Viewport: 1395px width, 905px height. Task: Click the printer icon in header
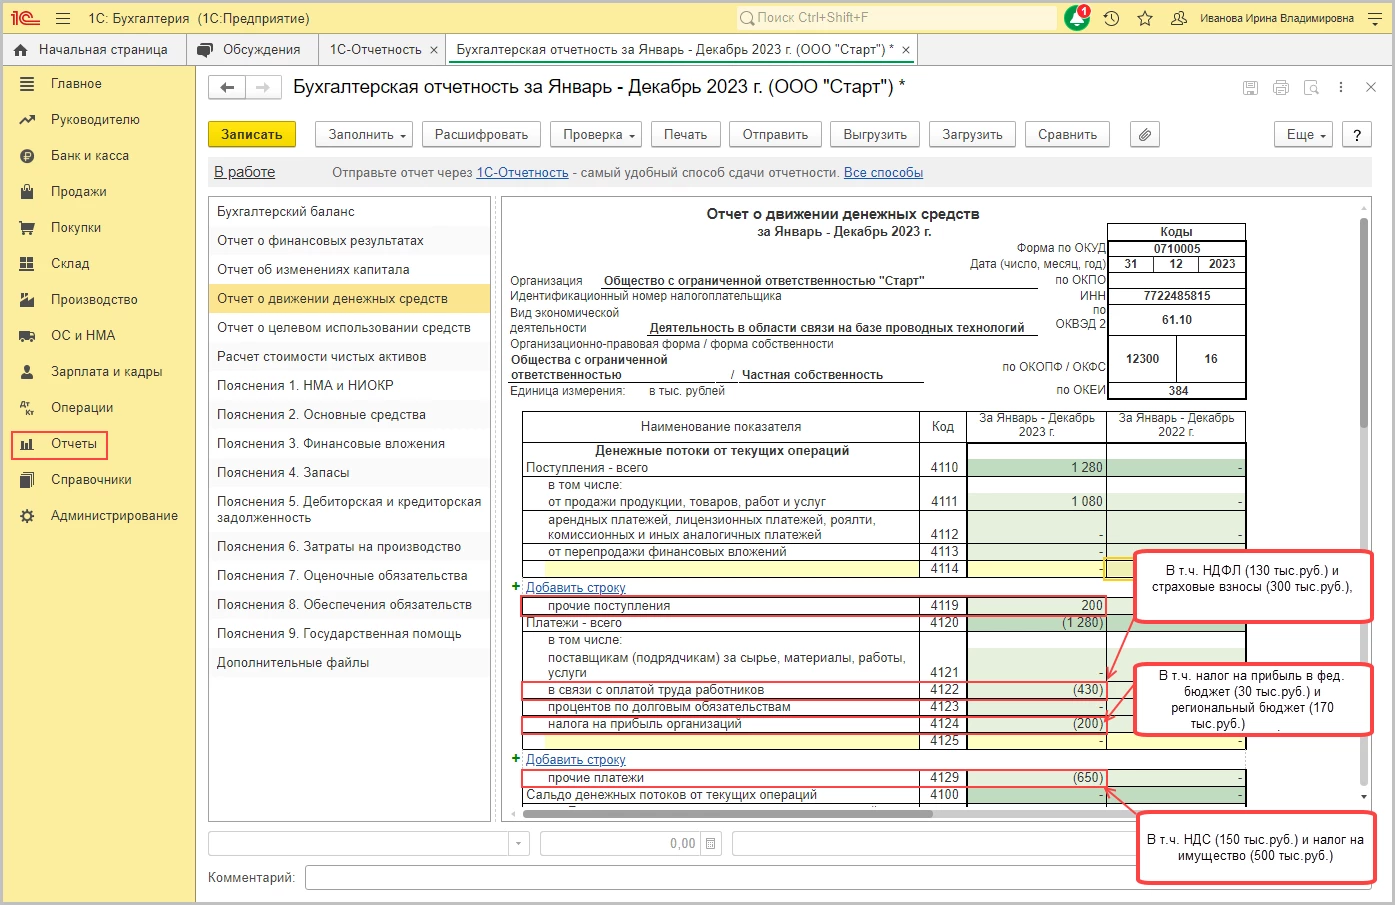1280,88
